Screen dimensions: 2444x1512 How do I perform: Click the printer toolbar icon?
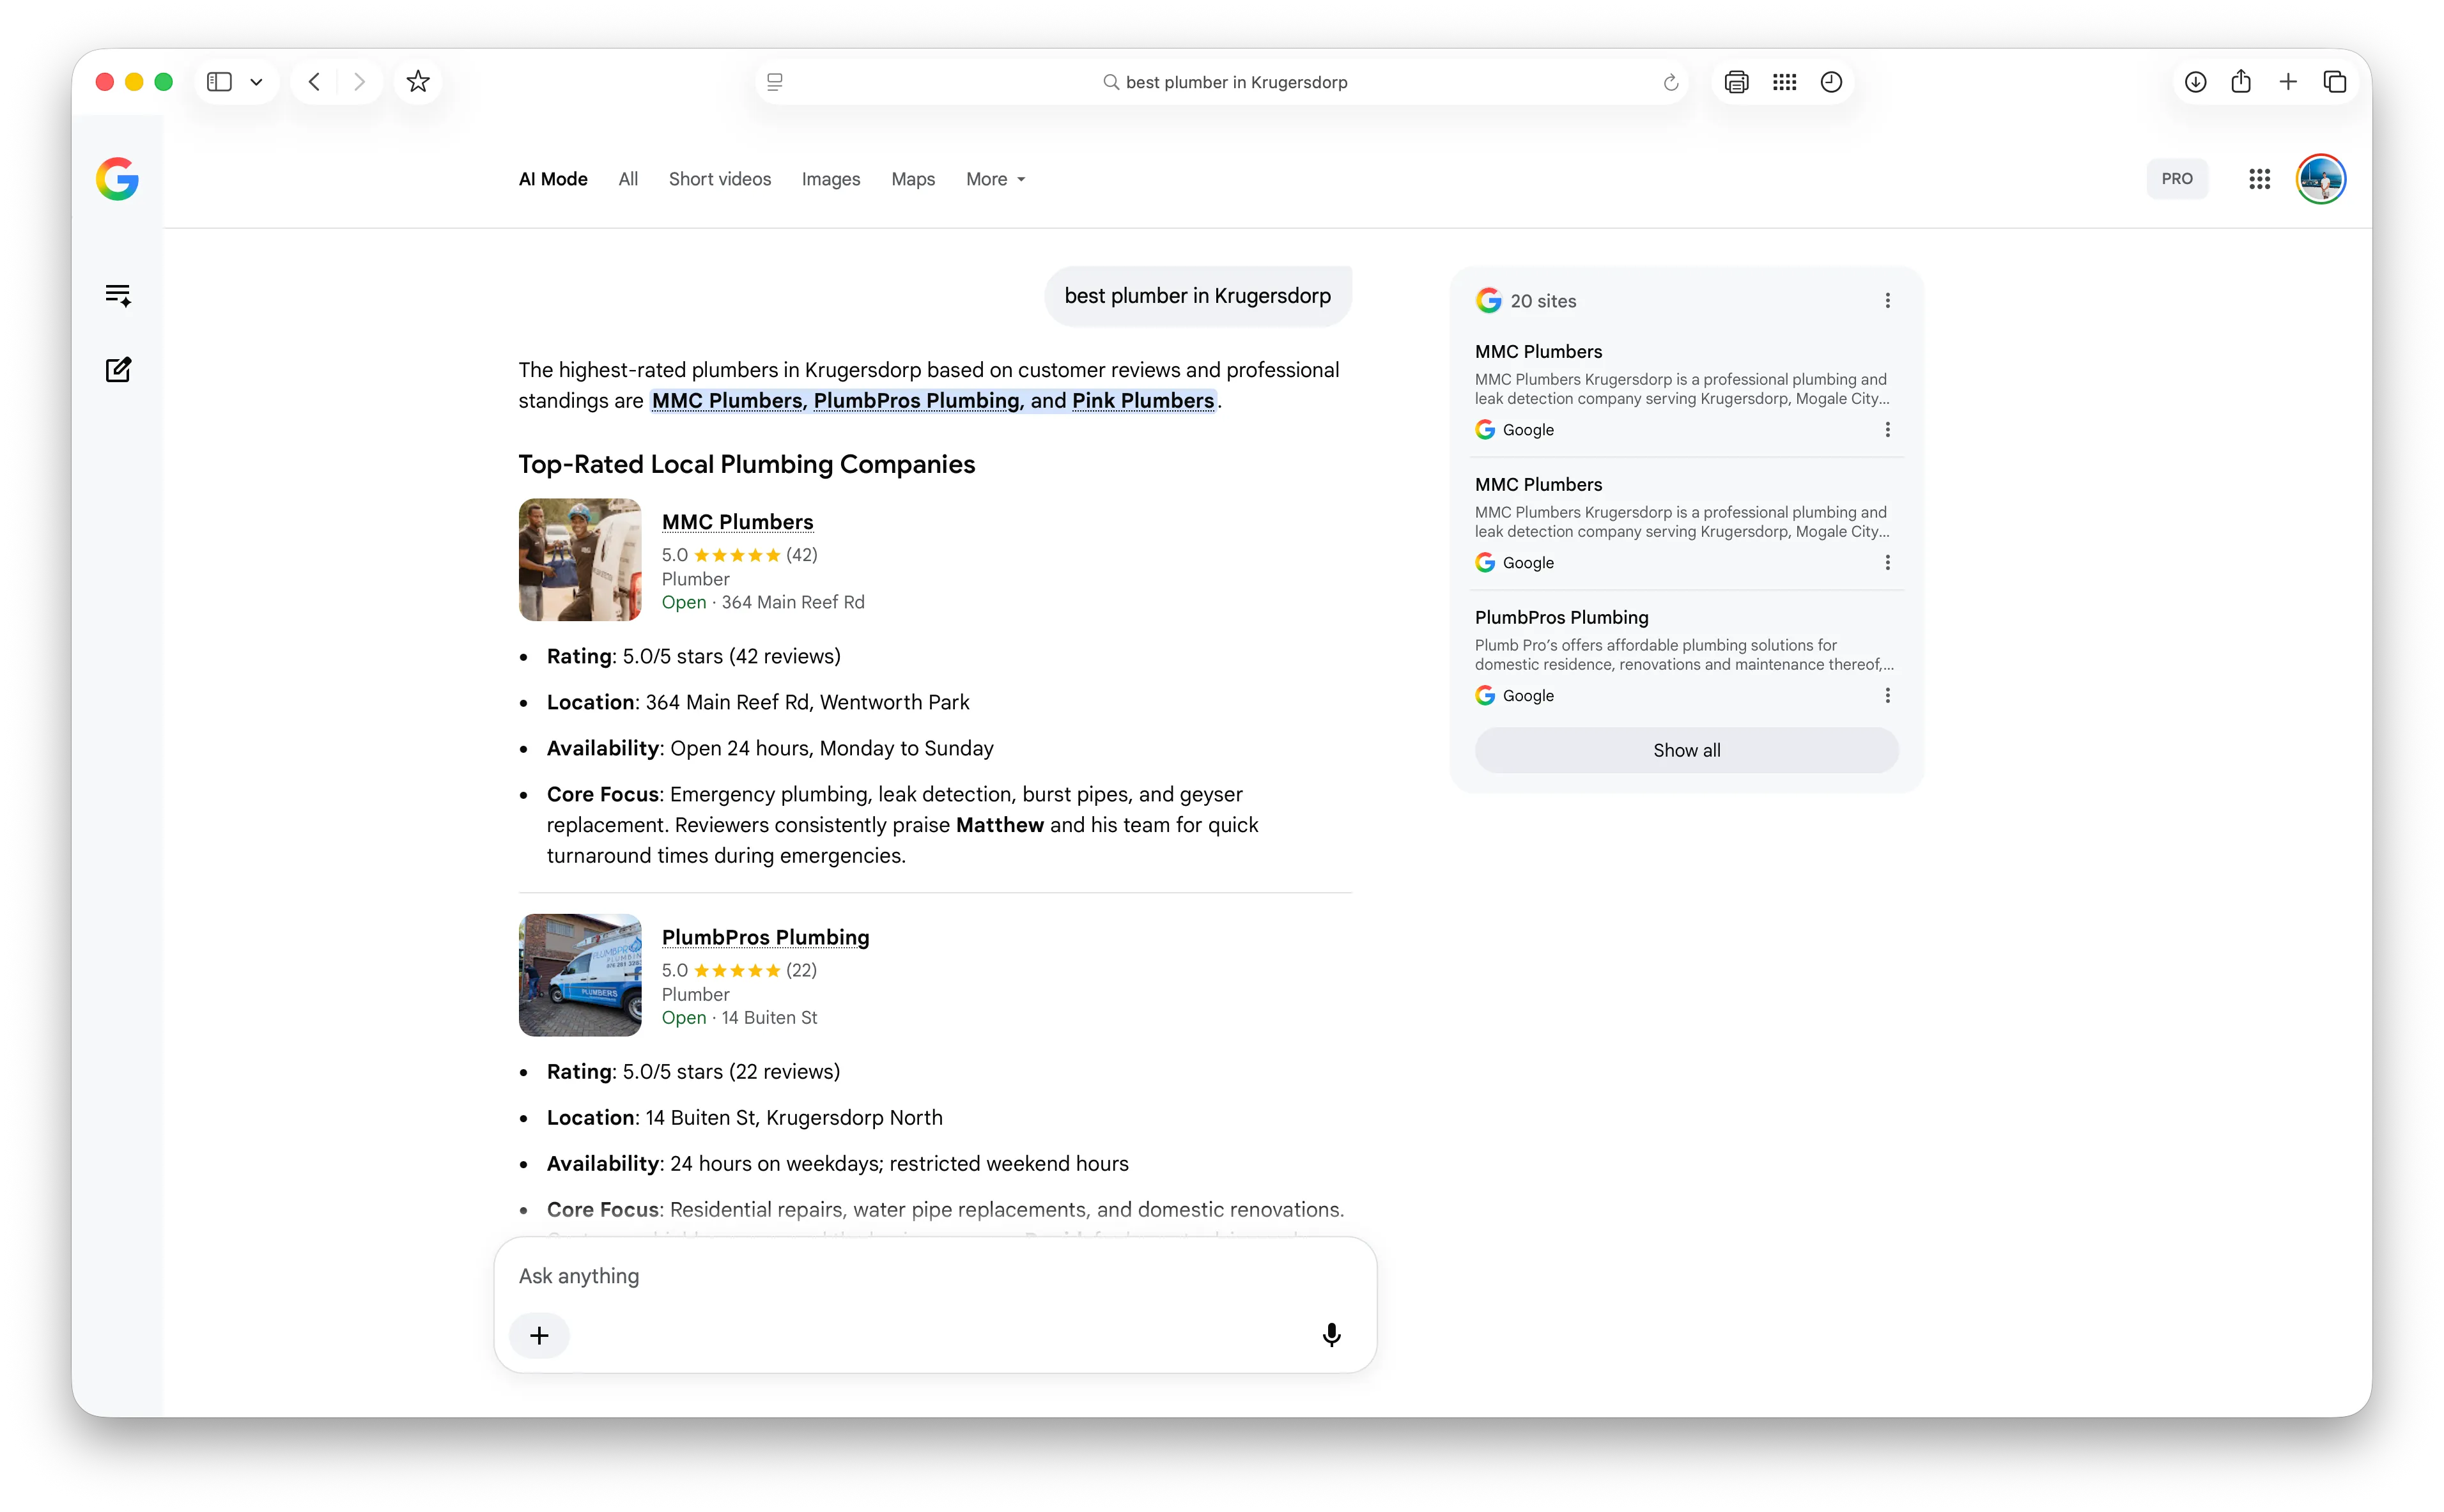point(1737,82)
